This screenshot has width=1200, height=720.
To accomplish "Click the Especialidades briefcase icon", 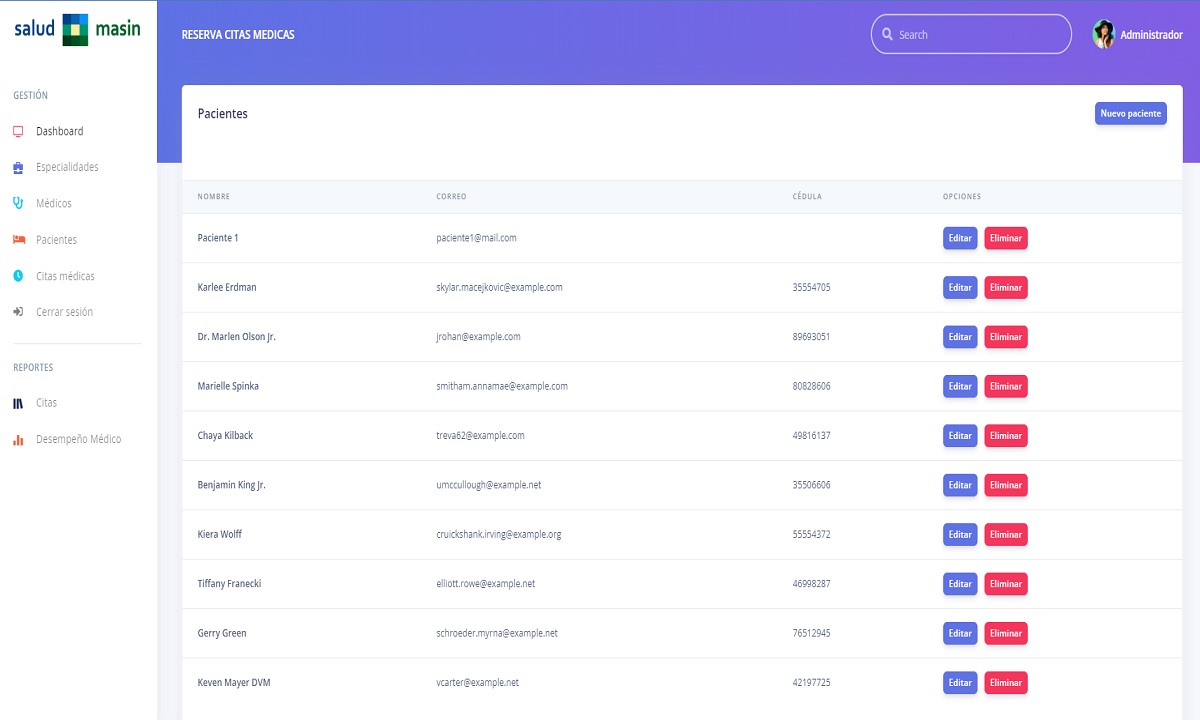I will click(18, 167).
